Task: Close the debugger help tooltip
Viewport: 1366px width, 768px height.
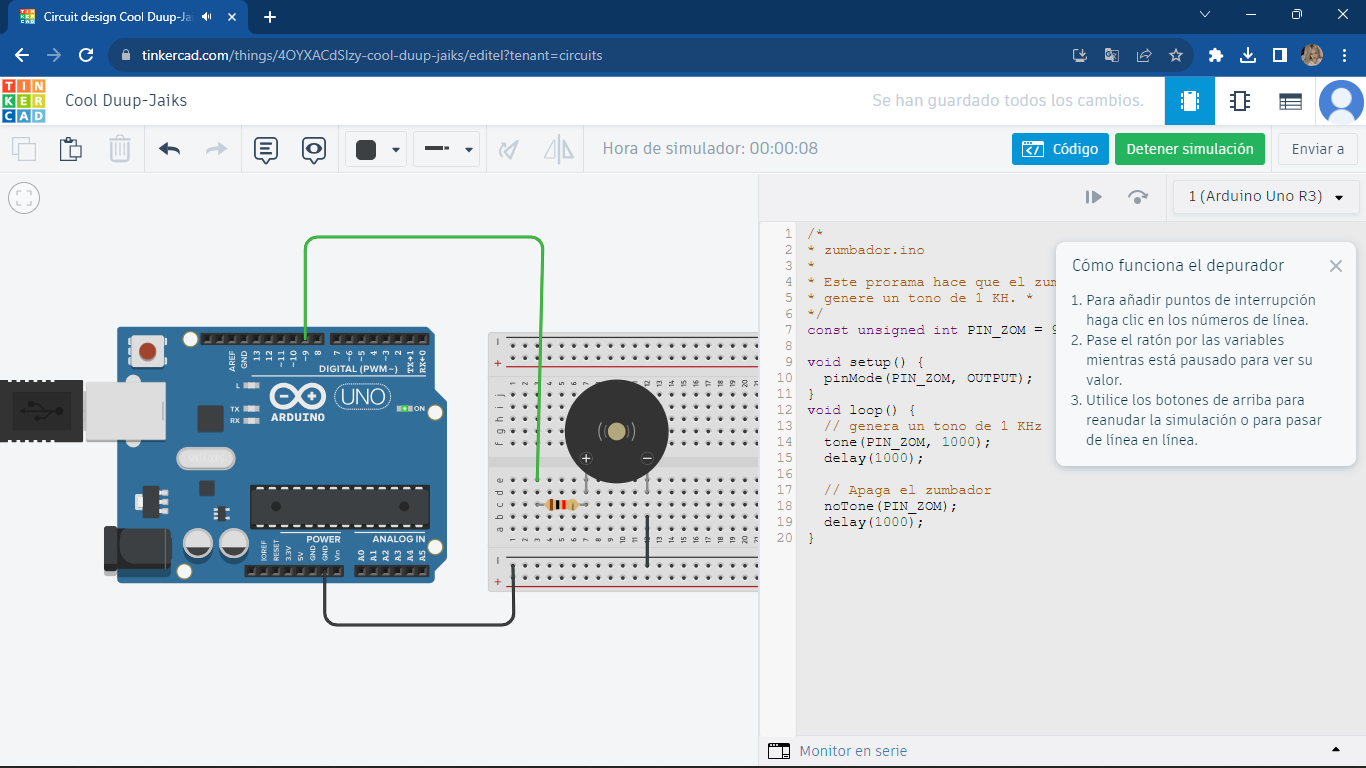Action: pyautogui.click(x=1335, y=266)
